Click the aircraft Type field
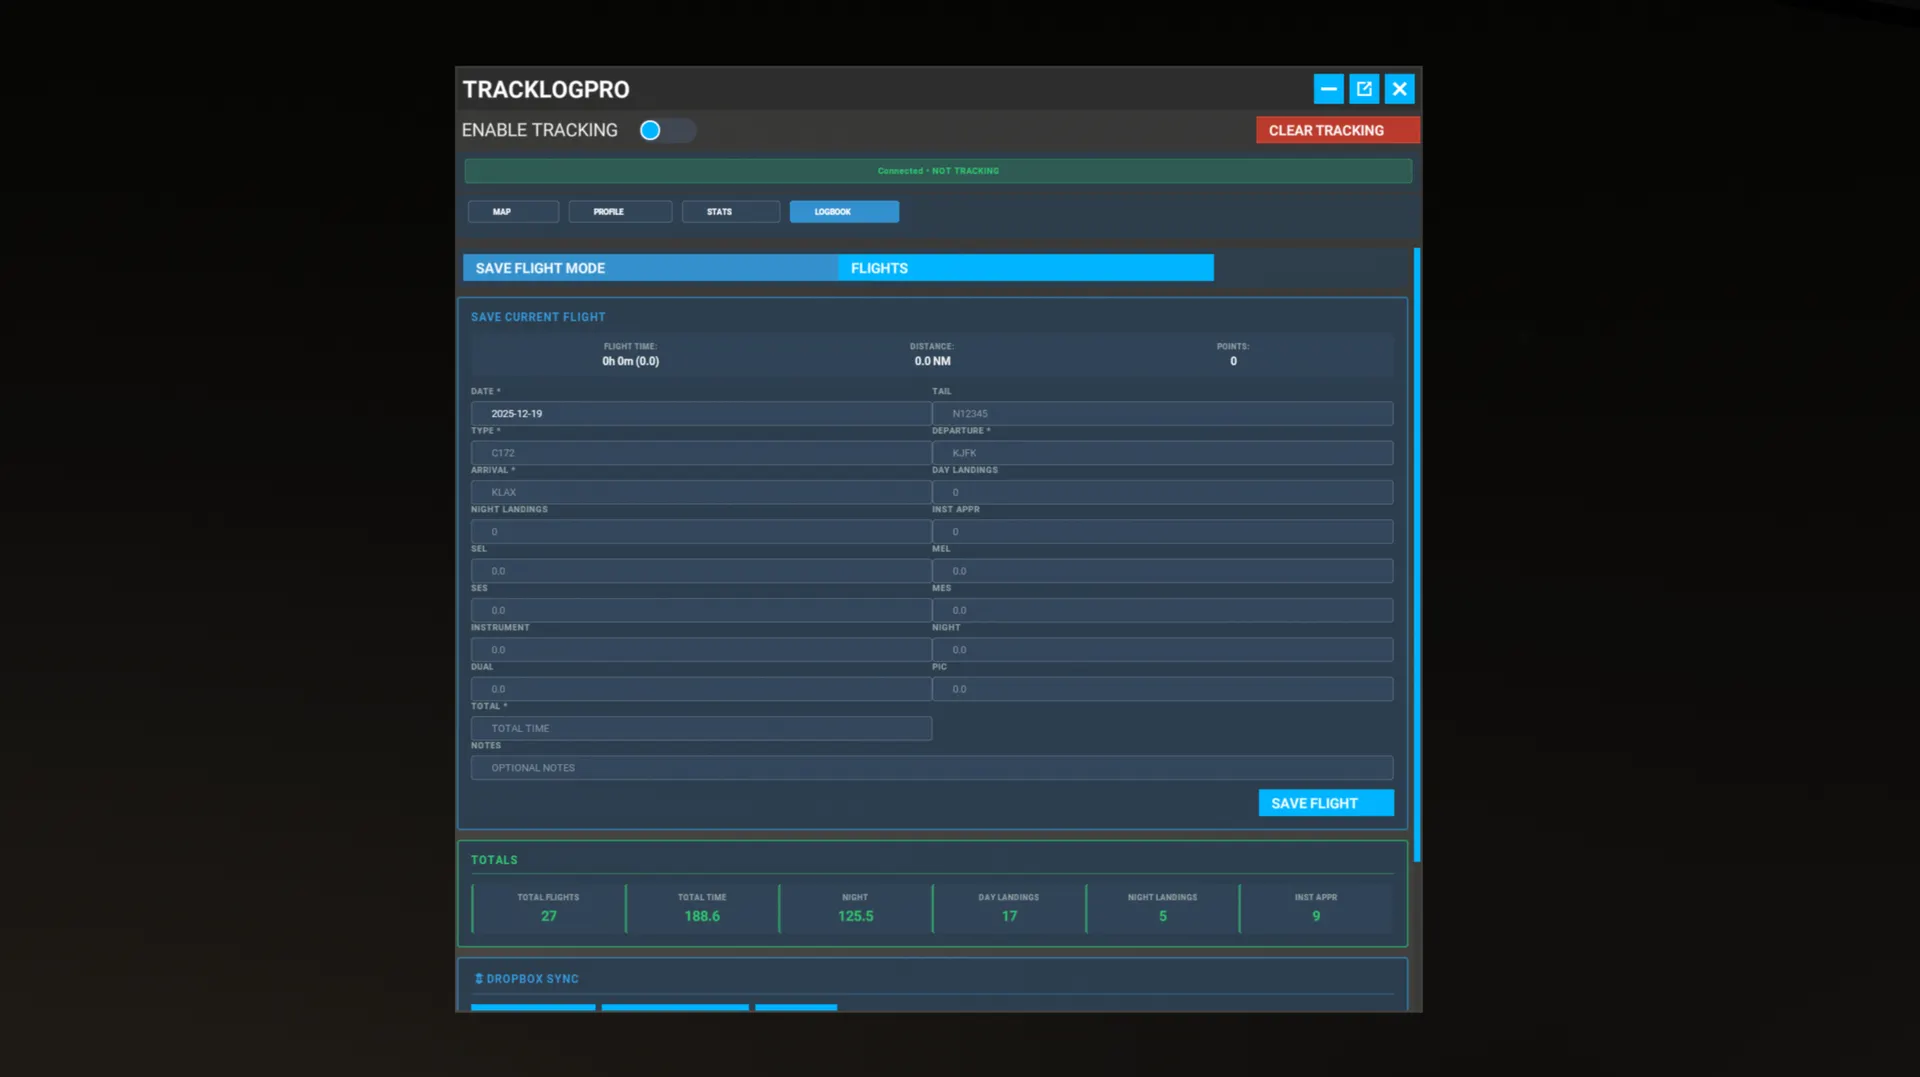Image resolution: width=1920 pixels, height=1077 pixels. pyautogui.click(x=700, y=453)
